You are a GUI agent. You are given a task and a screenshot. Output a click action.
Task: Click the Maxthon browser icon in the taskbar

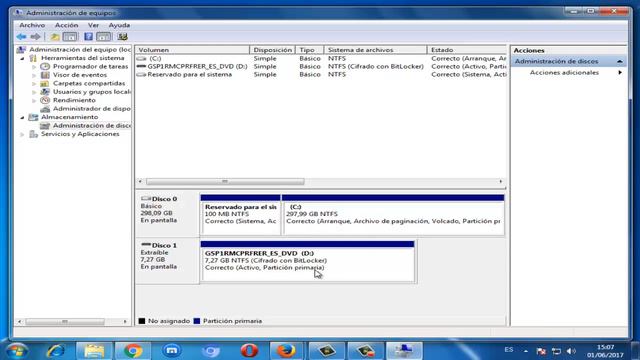tap(171, 351)
